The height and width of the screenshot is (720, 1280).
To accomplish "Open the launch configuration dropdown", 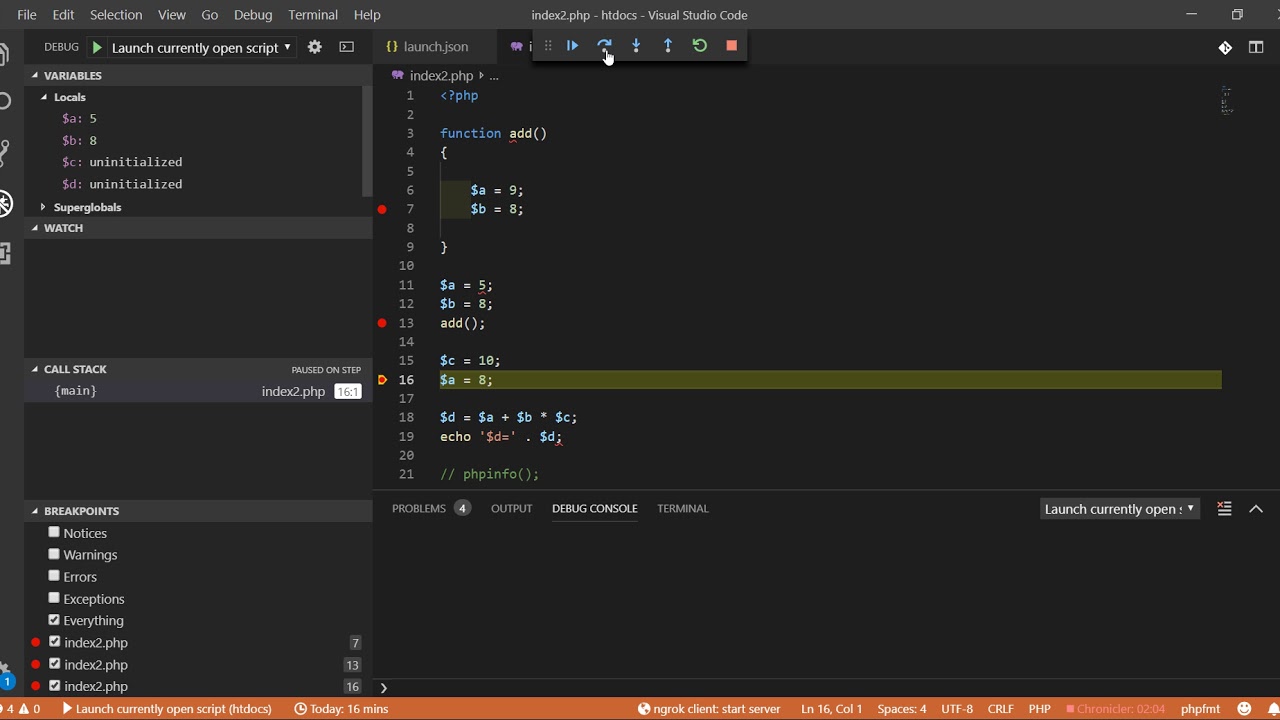I will pyautogui.click(x=201, y=47).
